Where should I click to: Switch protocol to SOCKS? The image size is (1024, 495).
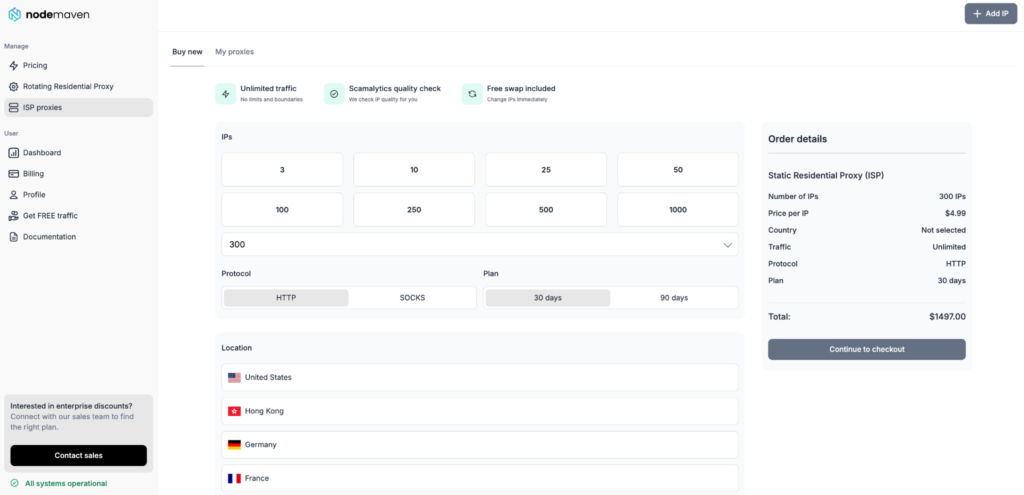(x=412, y=298)
